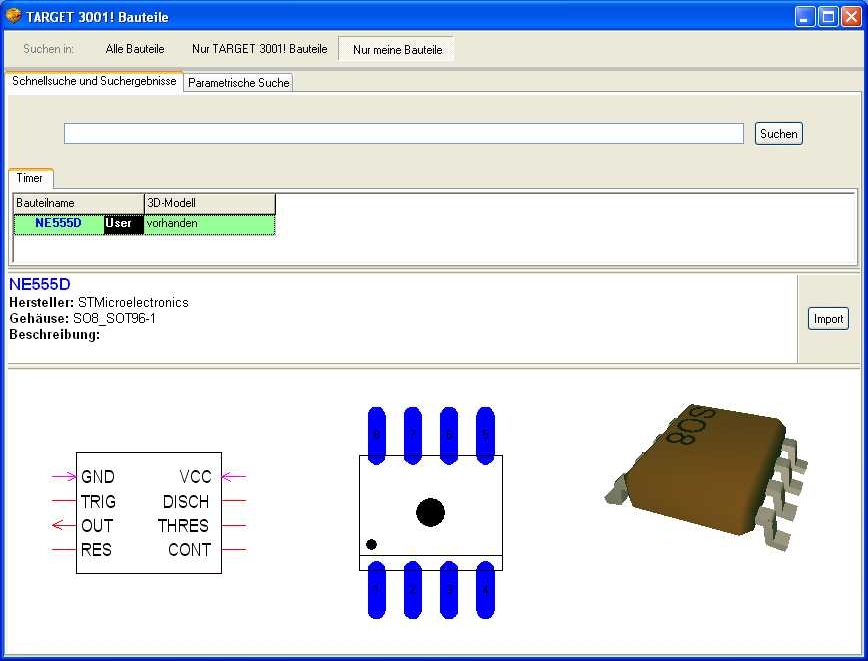868x661 pixels.
Task: Click the TARGET 3001! app icon in title bar
Action: click(x=13, y=16)
